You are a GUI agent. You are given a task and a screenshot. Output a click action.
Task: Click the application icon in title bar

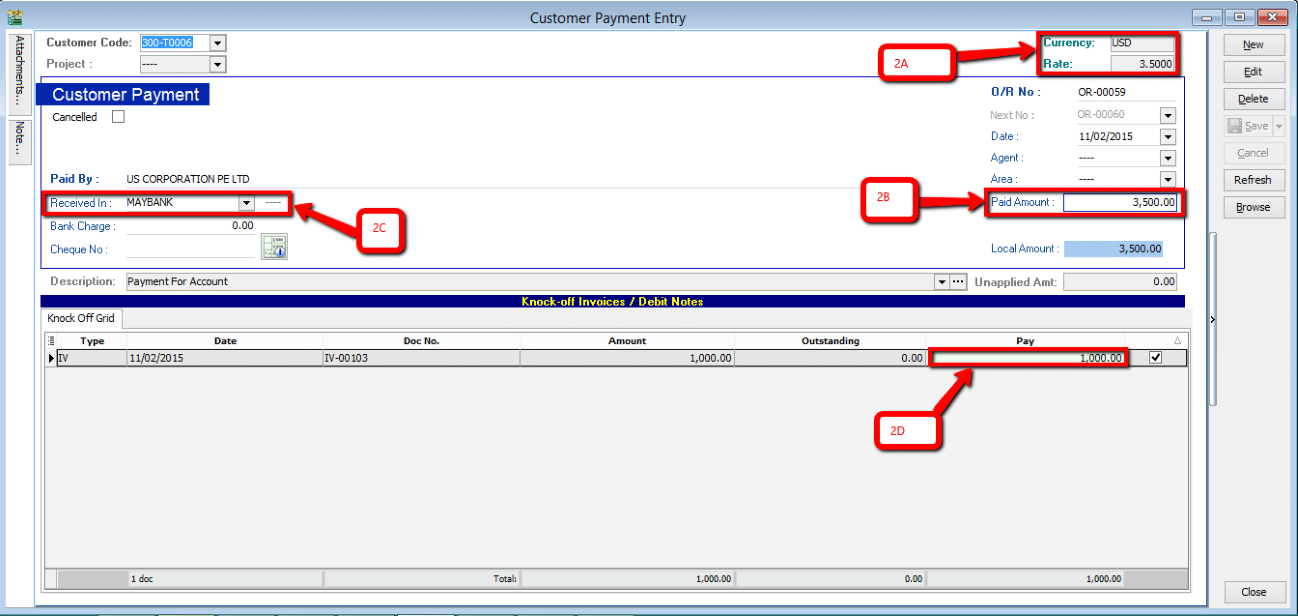(14, 17)
